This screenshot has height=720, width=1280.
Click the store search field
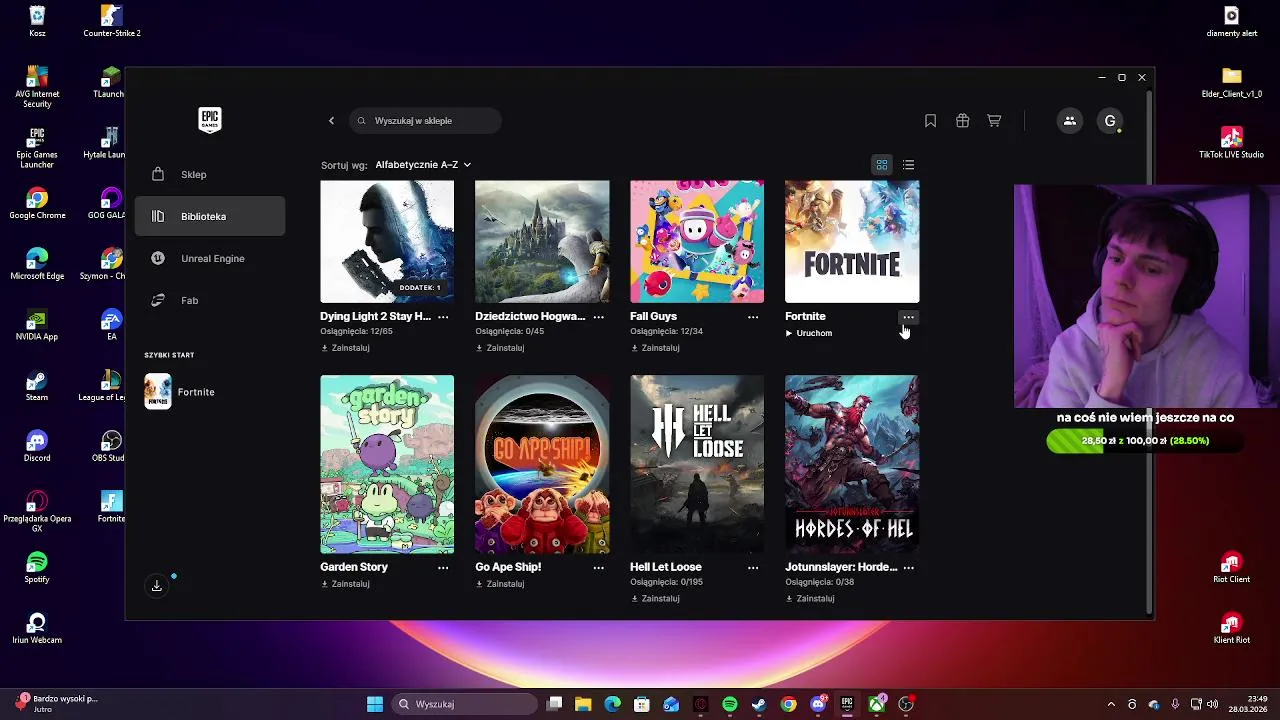coord(426,121)
